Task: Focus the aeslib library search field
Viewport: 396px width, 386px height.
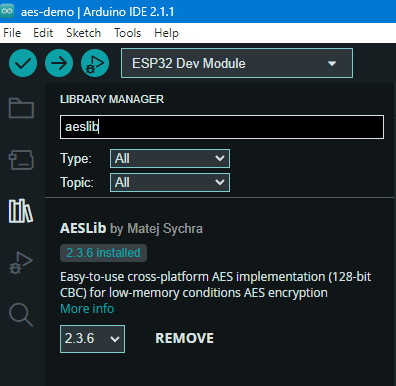Action: click(222, 127)
